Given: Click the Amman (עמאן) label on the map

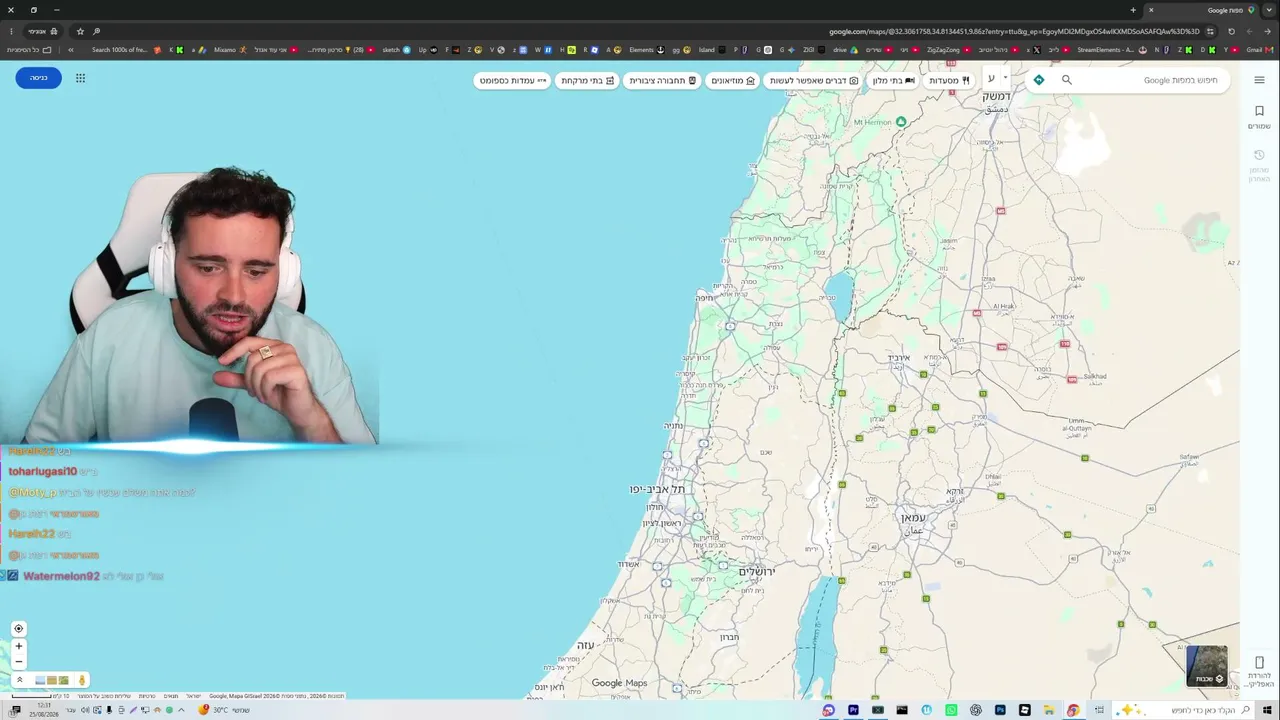Looking at the screenshot, I should click(x=913, y=518).
